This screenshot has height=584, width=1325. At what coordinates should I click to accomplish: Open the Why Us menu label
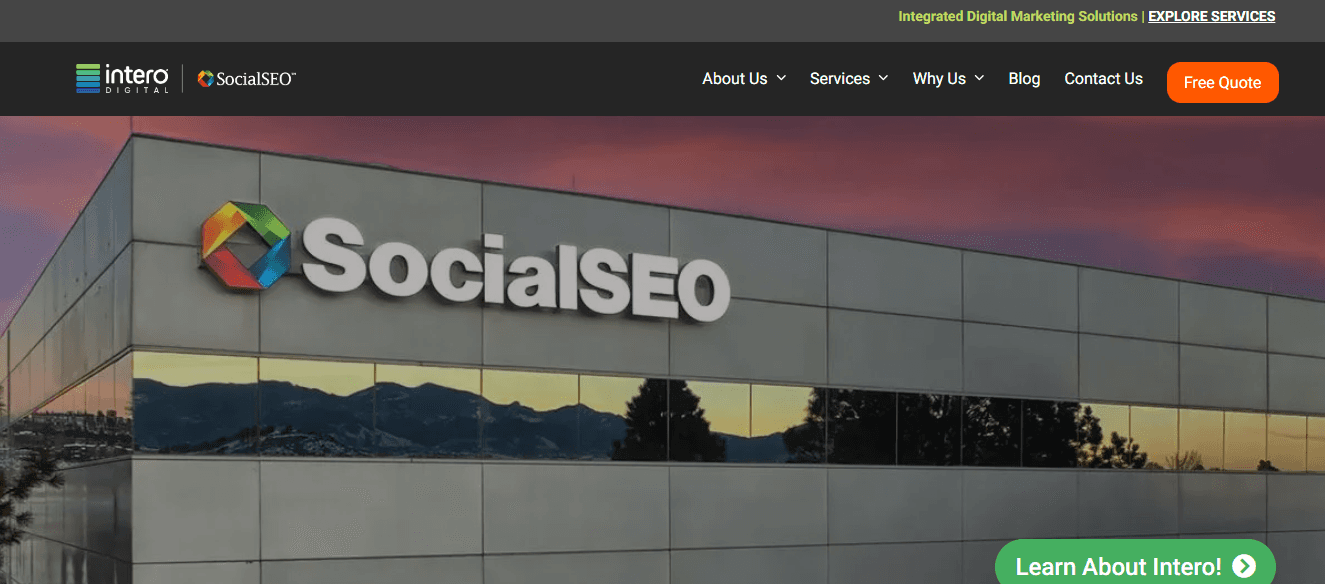click(939, 78)
